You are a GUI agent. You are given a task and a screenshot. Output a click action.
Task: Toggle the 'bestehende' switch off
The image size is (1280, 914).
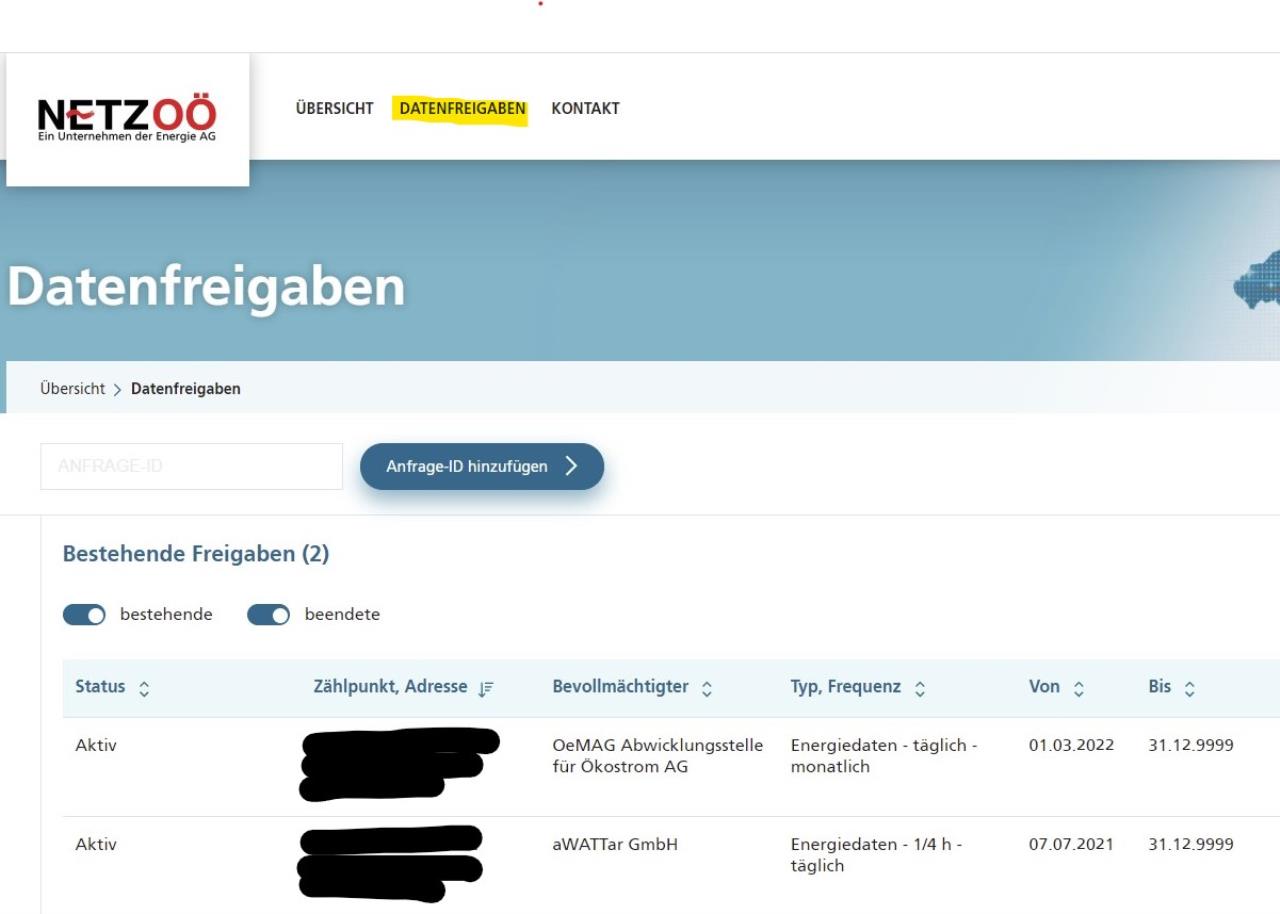84,615
